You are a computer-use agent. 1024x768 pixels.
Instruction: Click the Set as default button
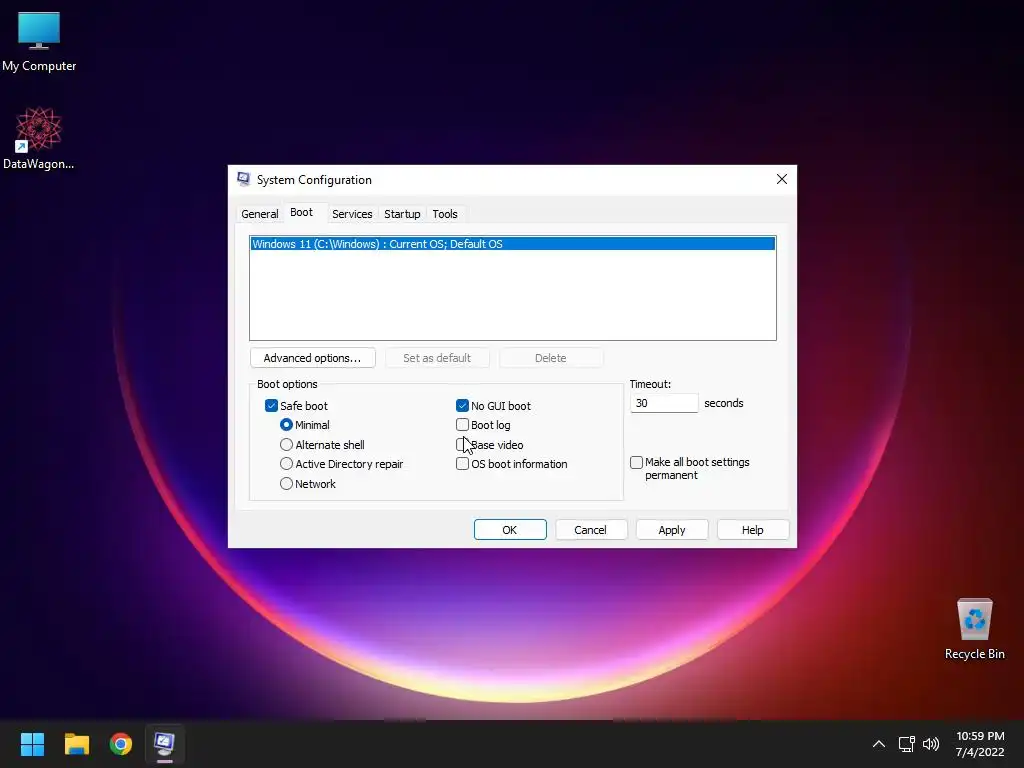click(437, 358)
